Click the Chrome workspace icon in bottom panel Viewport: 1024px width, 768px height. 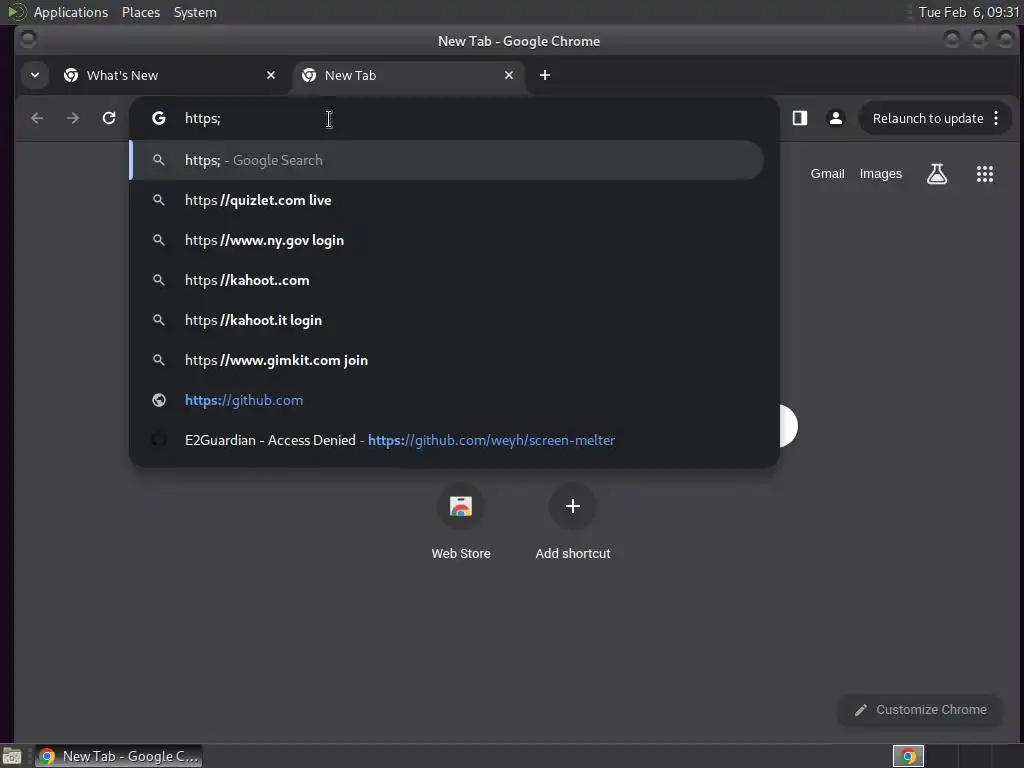[x=908, y=756]
